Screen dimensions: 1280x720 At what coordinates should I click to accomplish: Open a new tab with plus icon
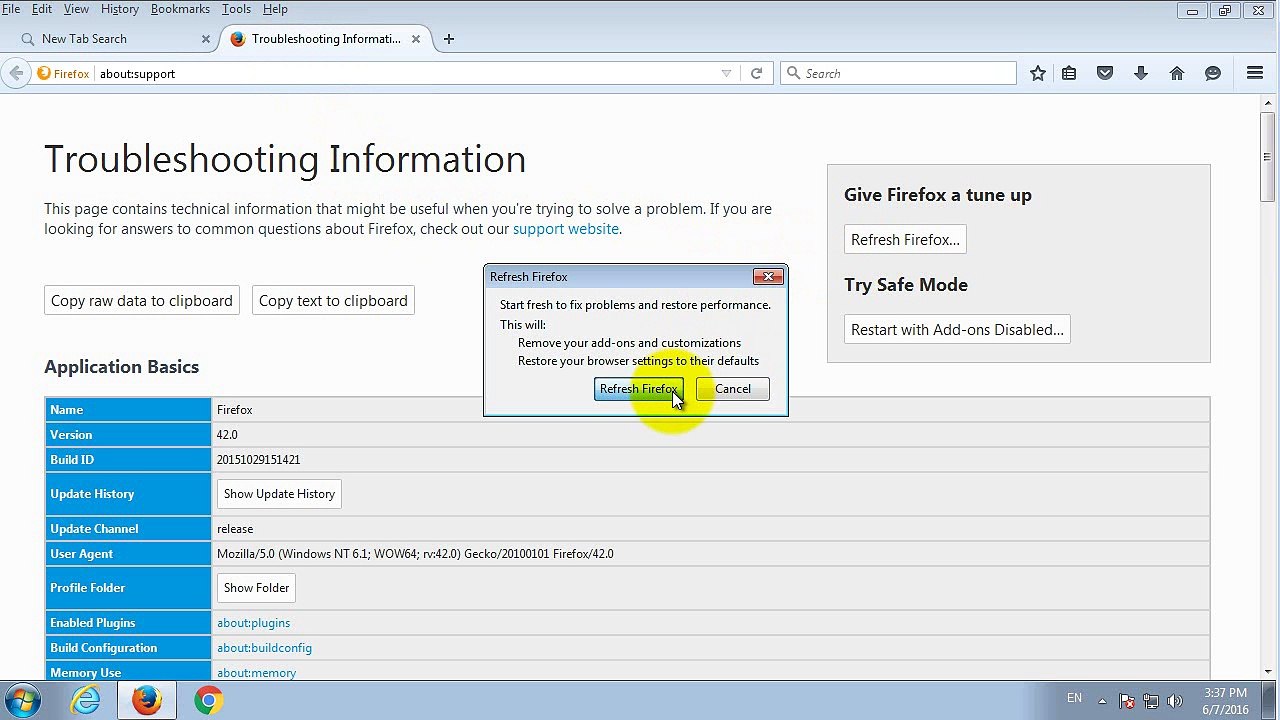pos(449,39)
